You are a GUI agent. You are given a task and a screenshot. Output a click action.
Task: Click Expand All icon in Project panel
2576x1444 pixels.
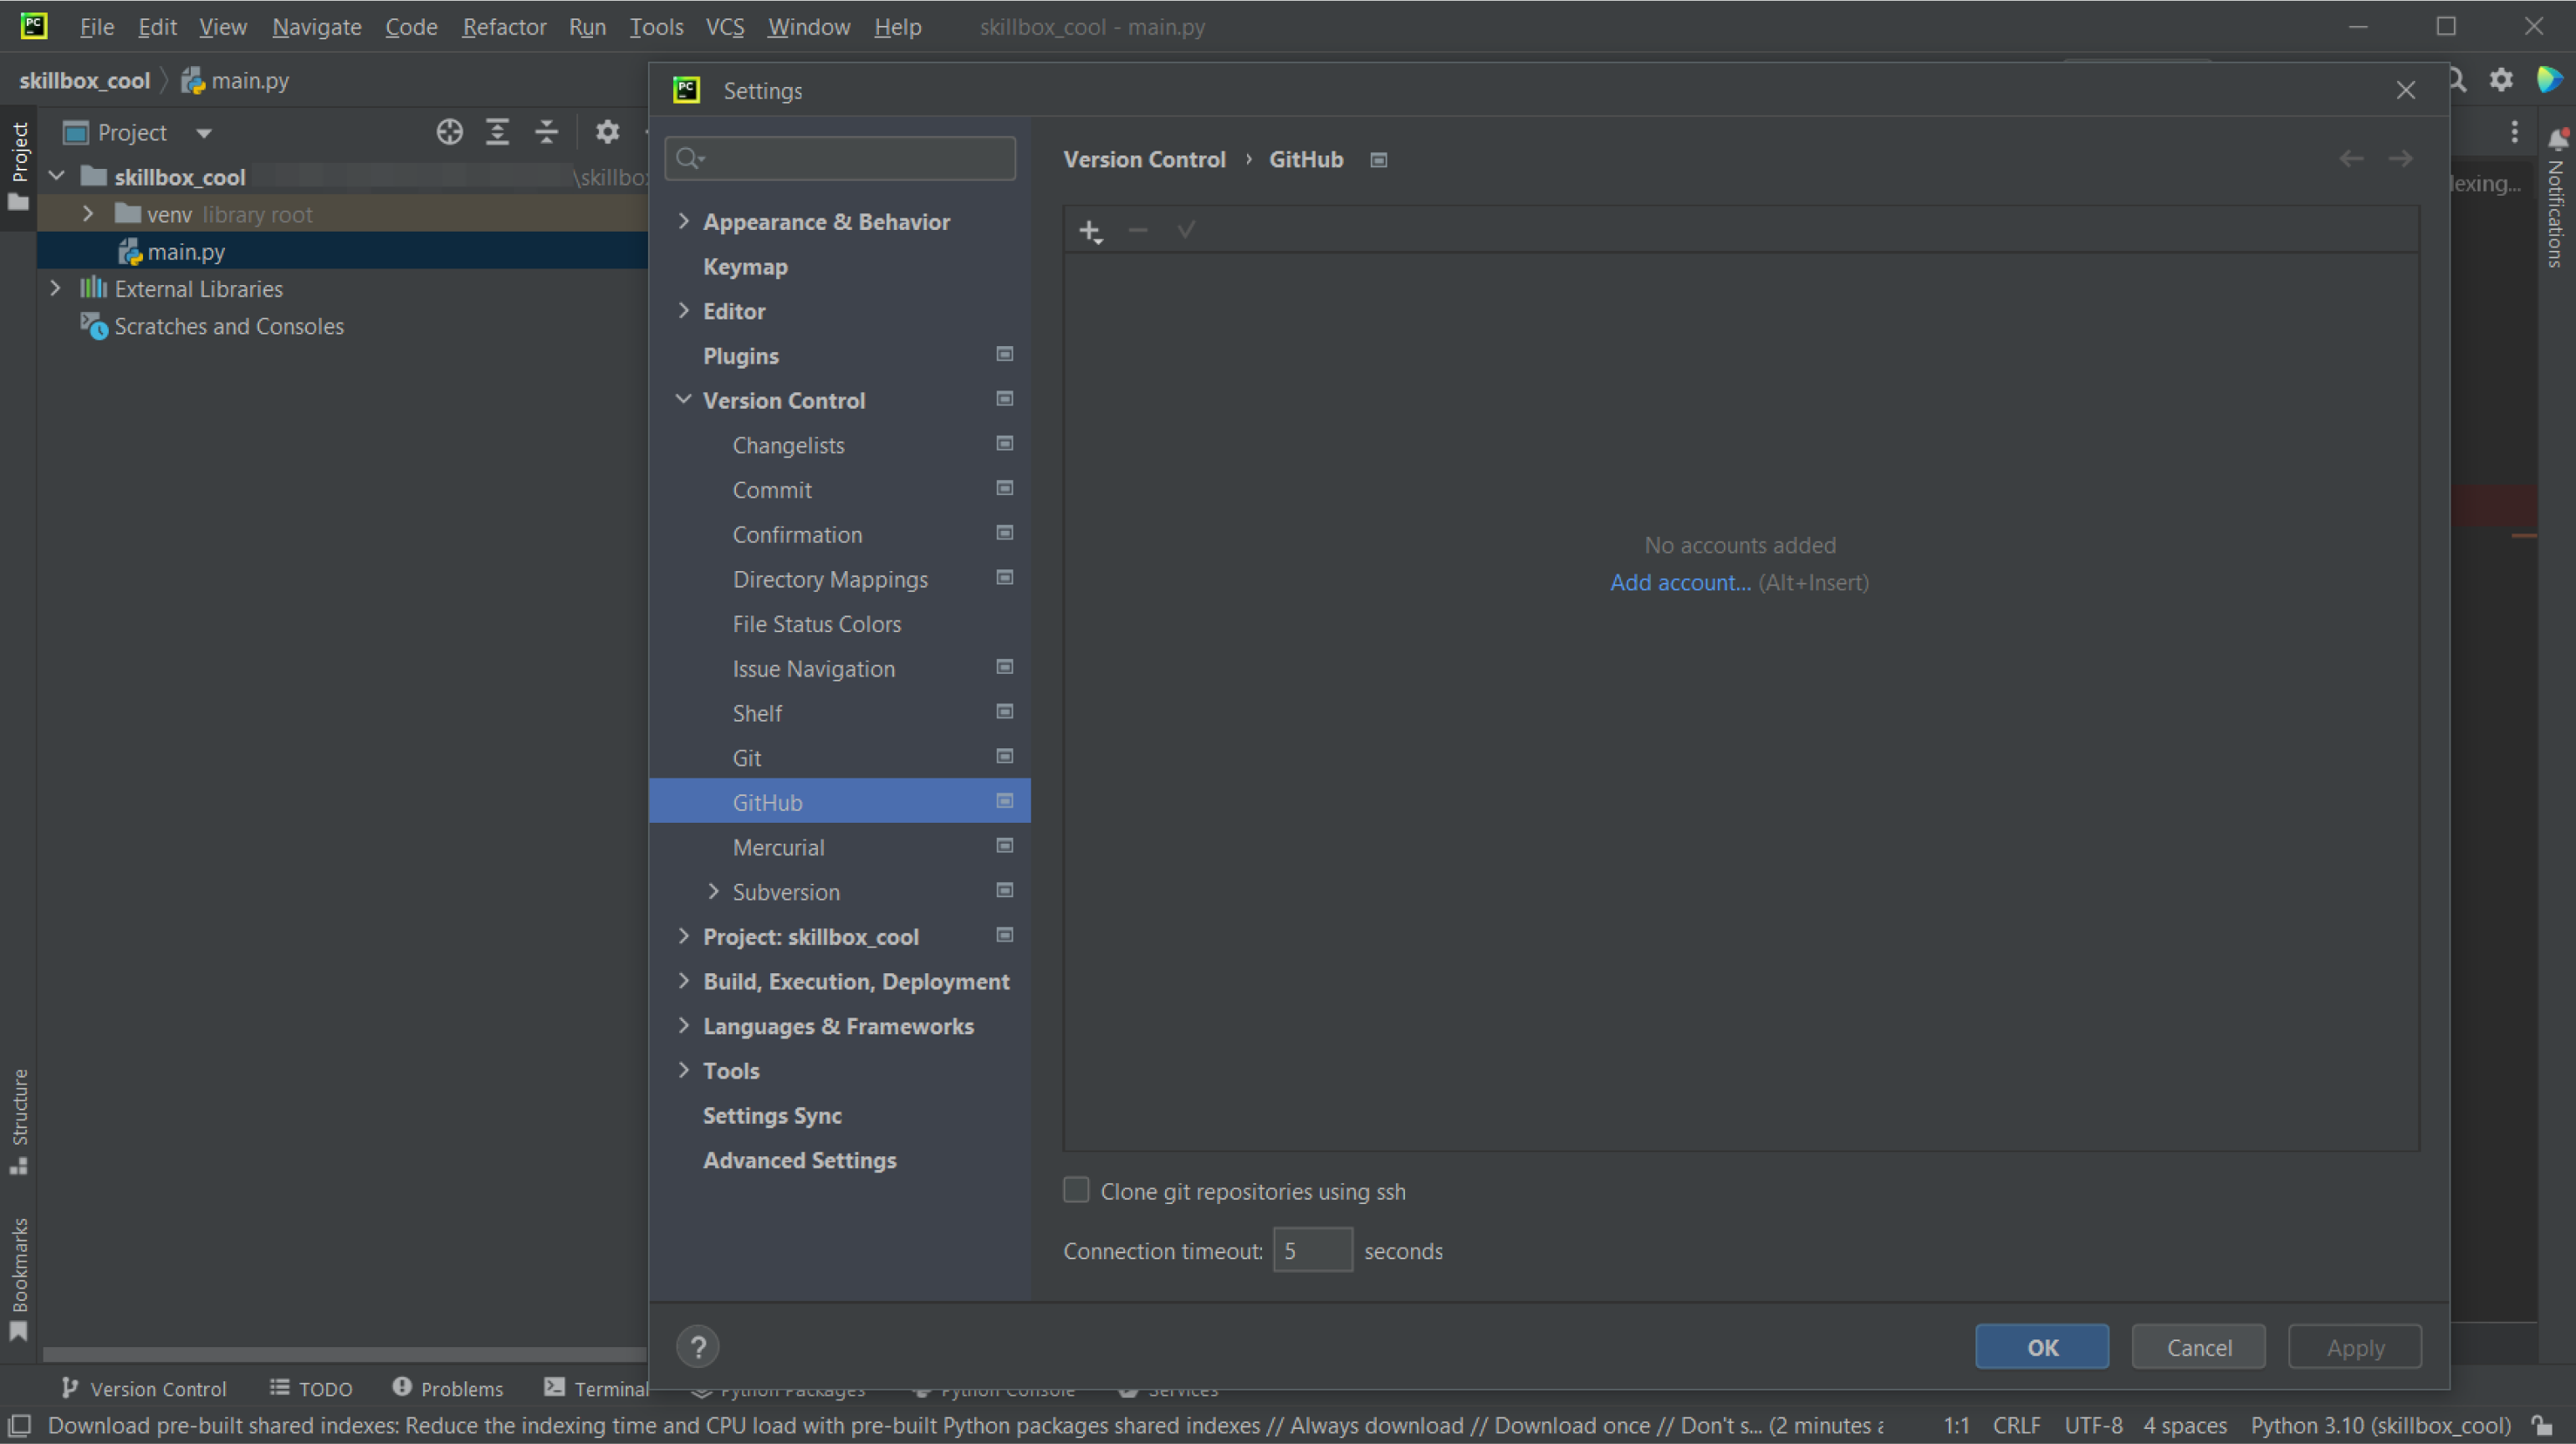point(497,132)
